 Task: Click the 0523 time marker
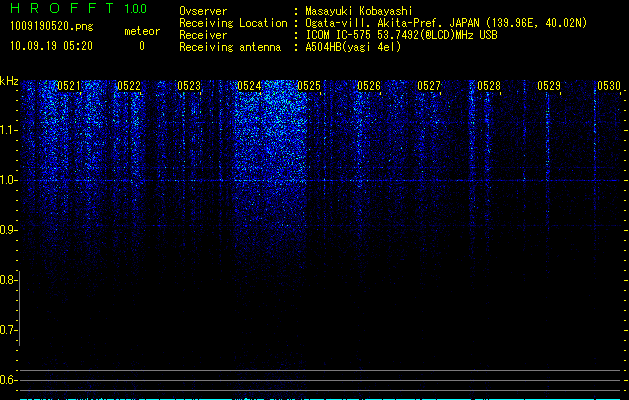[x=189, y=86]
